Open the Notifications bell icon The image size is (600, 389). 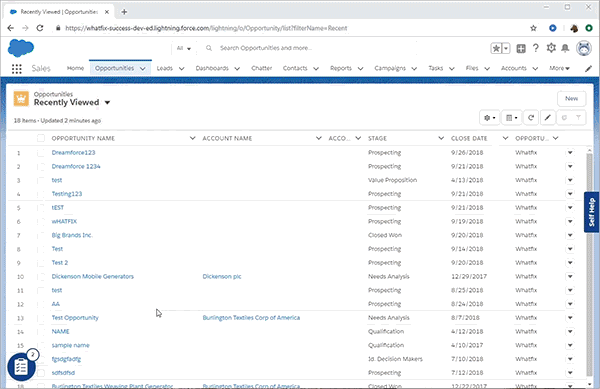(x=565, y=48)
